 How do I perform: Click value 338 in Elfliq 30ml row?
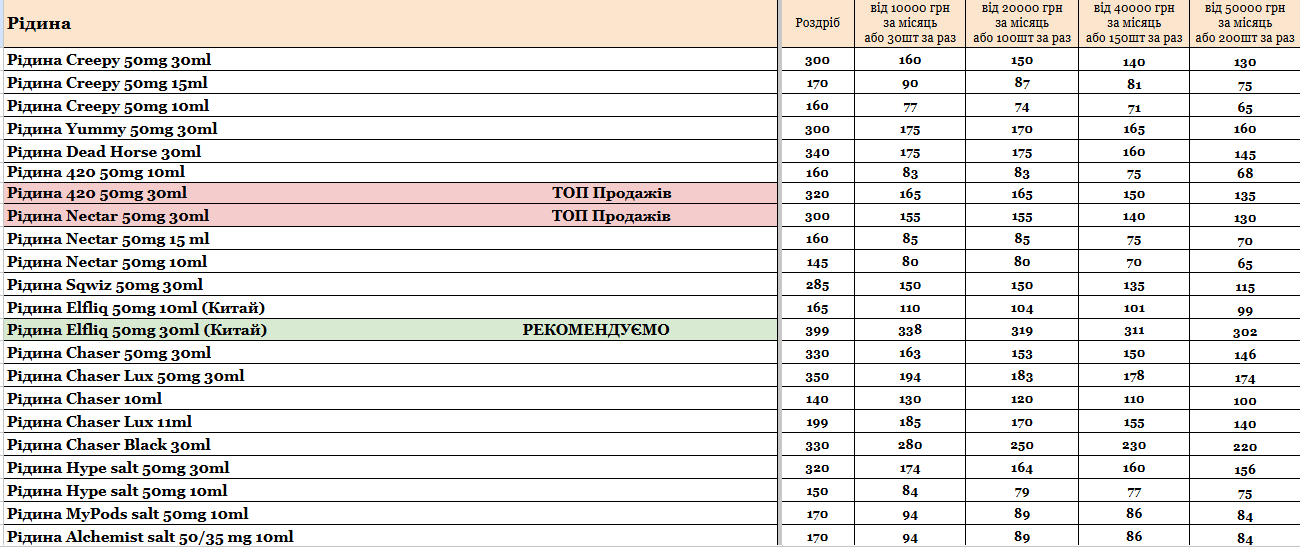(910, 331)
